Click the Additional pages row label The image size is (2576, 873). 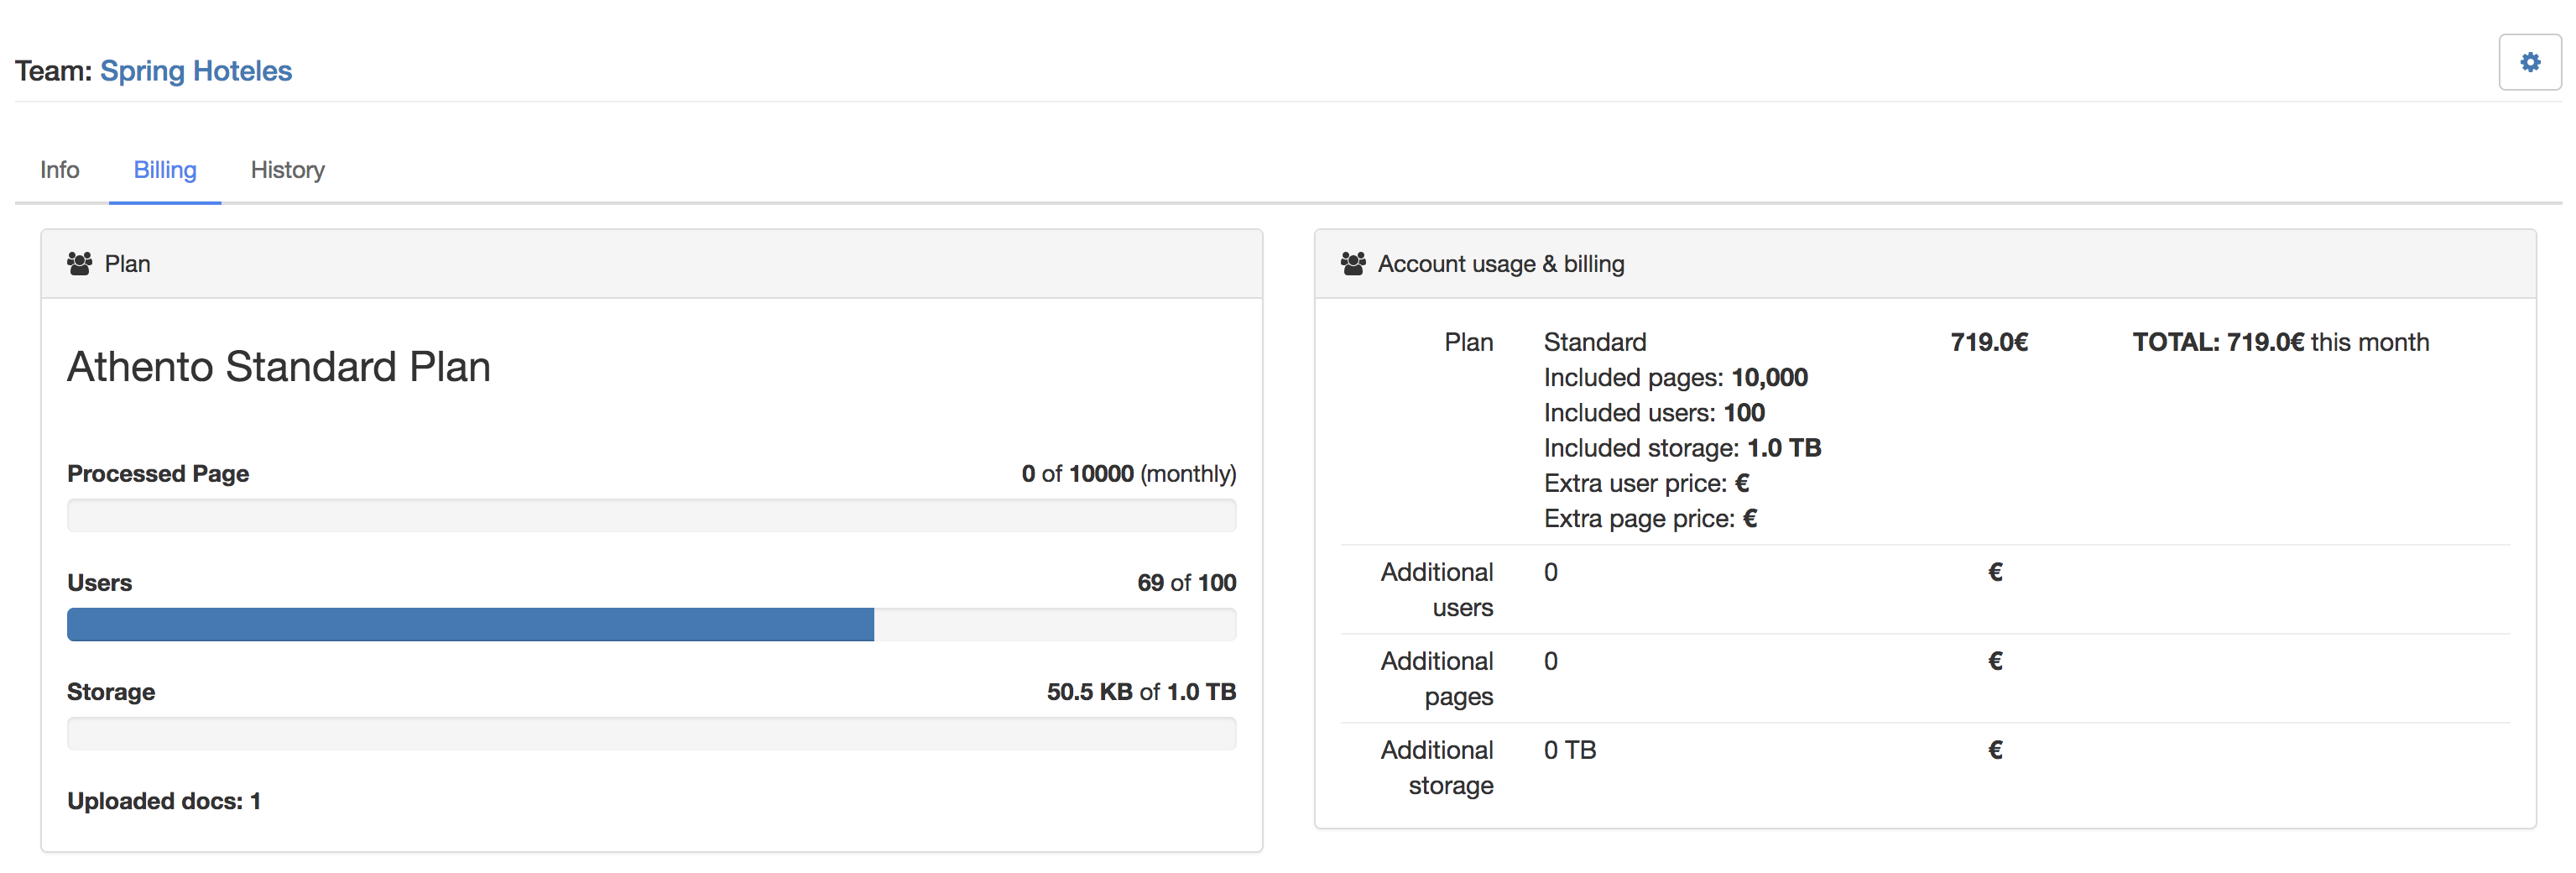[1437, 679]
